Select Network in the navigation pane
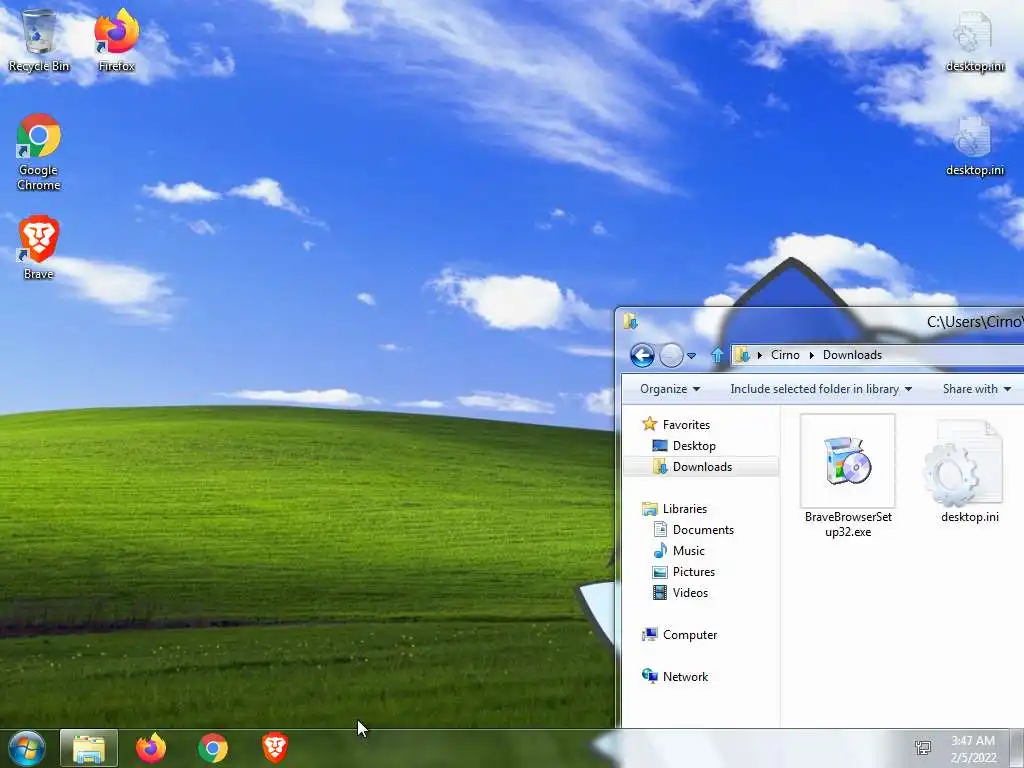The image size is (1024, 768). pyautogui.click(x=675, y=677)
